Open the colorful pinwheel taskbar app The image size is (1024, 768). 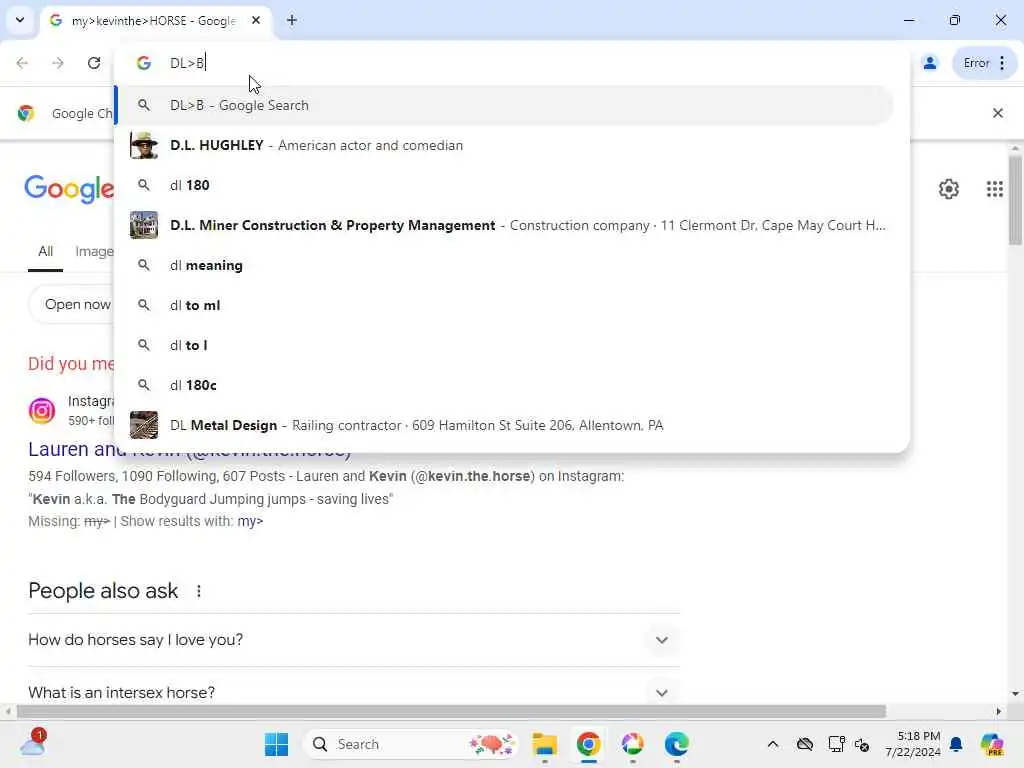[632, 744]
